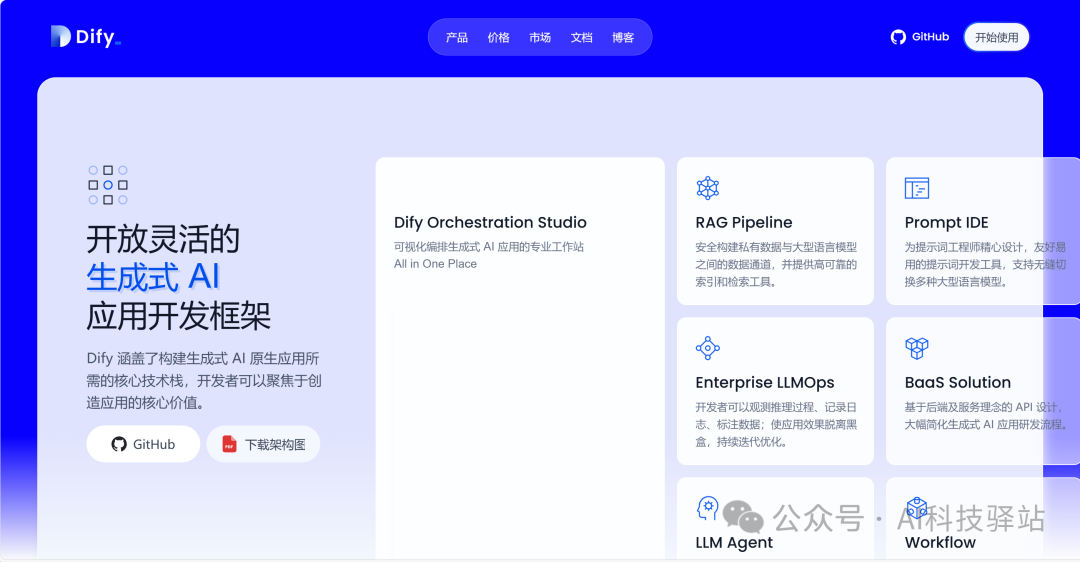Click the GitHub octocat icon in header
The height and width of the screenshot is (562, 1080).
898,37
